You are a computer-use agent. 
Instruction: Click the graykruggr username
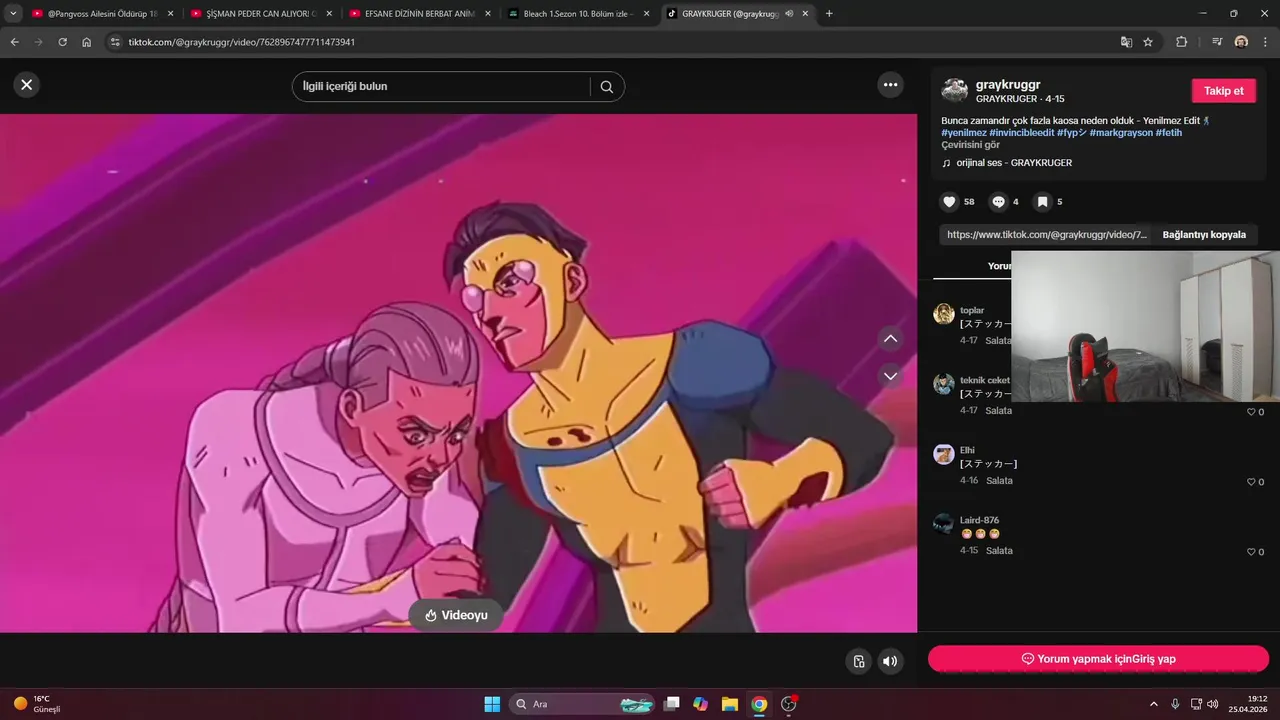(1008, 85)
